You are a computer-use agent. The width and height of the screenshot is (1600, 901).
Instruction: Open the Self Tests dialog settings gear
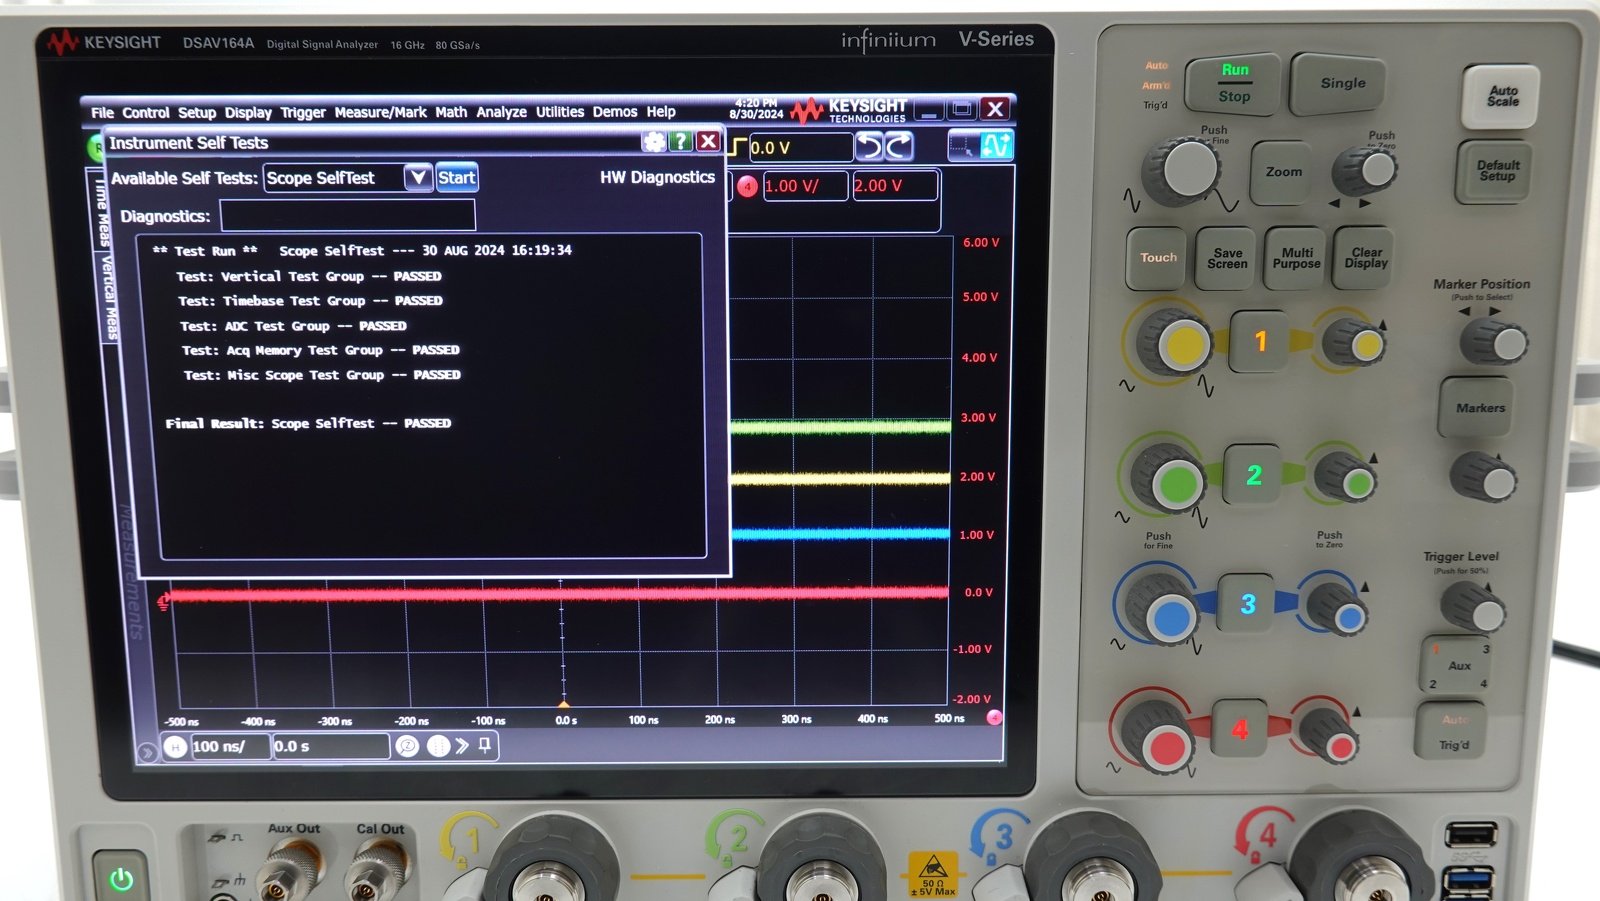coord(654,142)
